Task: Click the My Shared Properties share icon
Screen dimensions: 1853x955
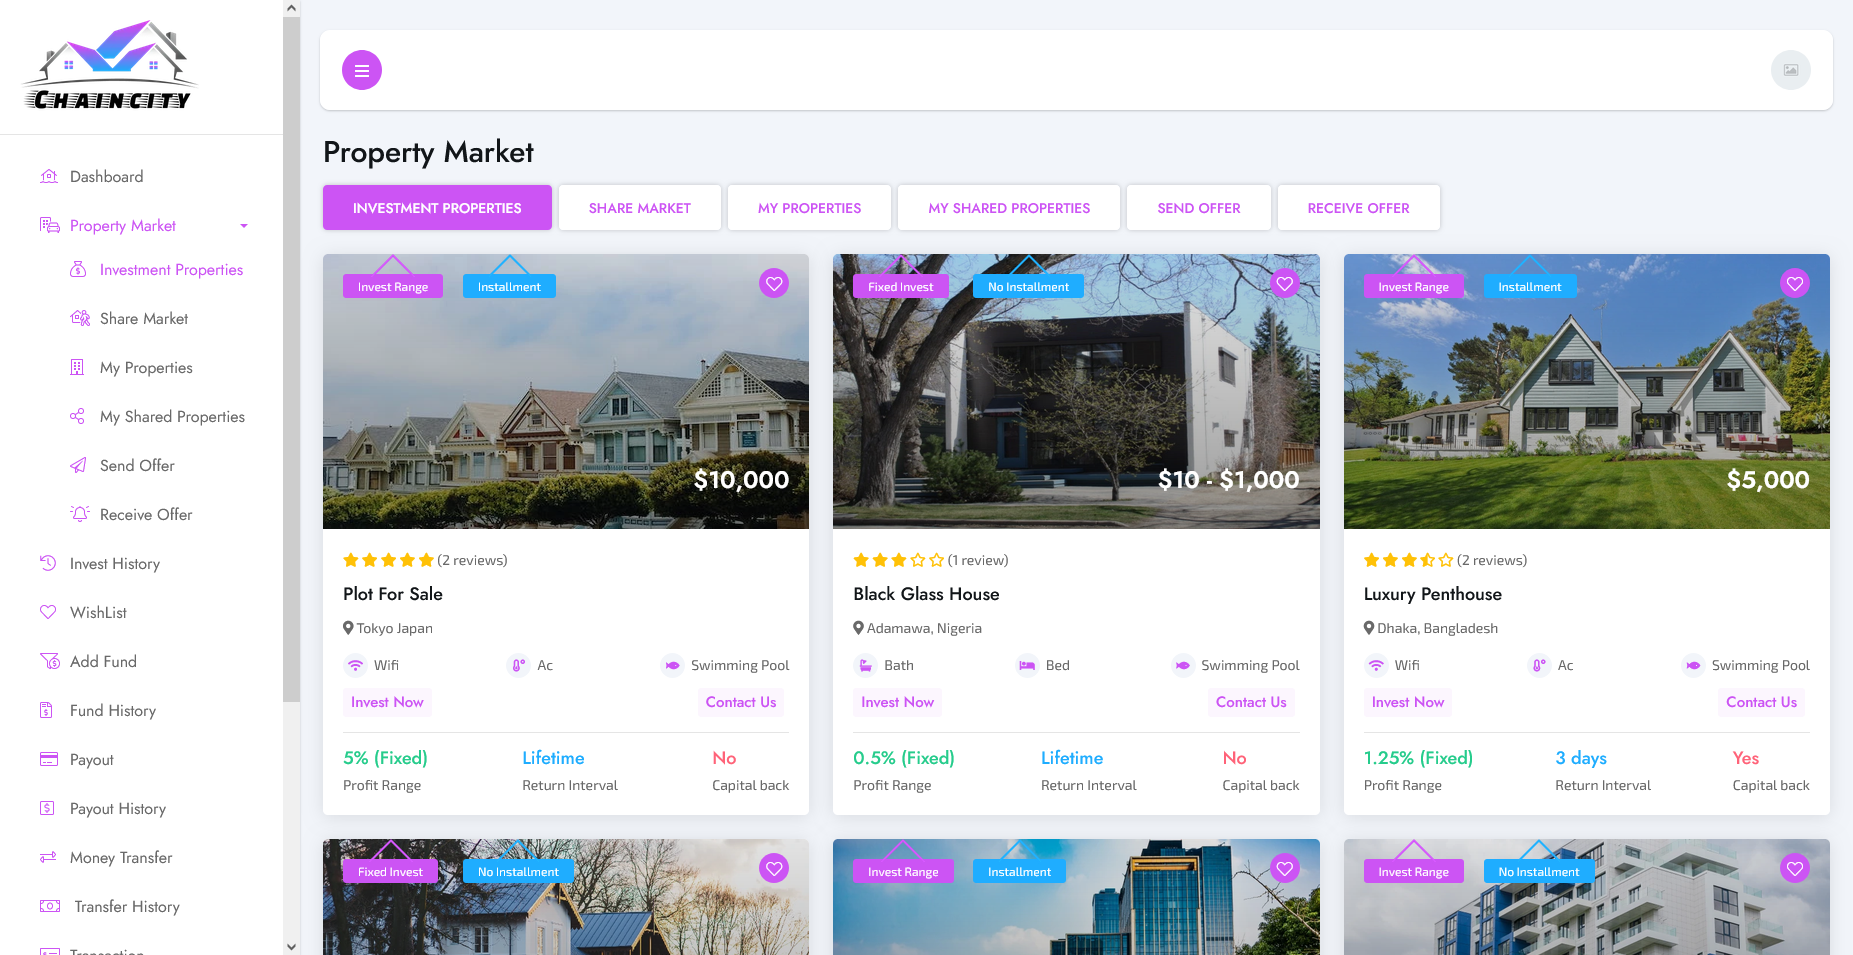Action: (x=77, y=417)
